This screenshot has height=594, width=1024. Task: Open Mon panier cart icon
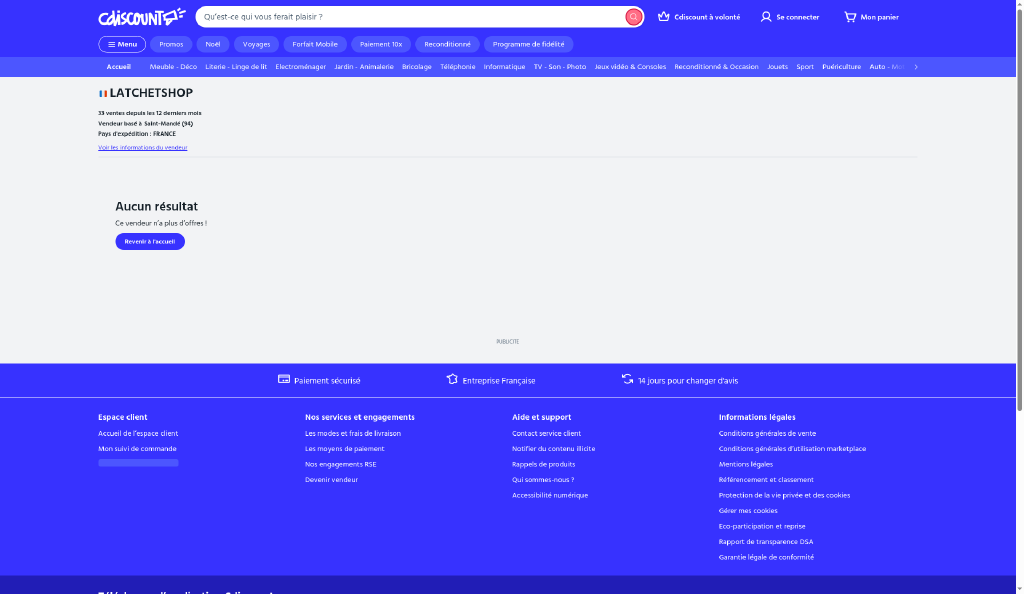(850, 17)
